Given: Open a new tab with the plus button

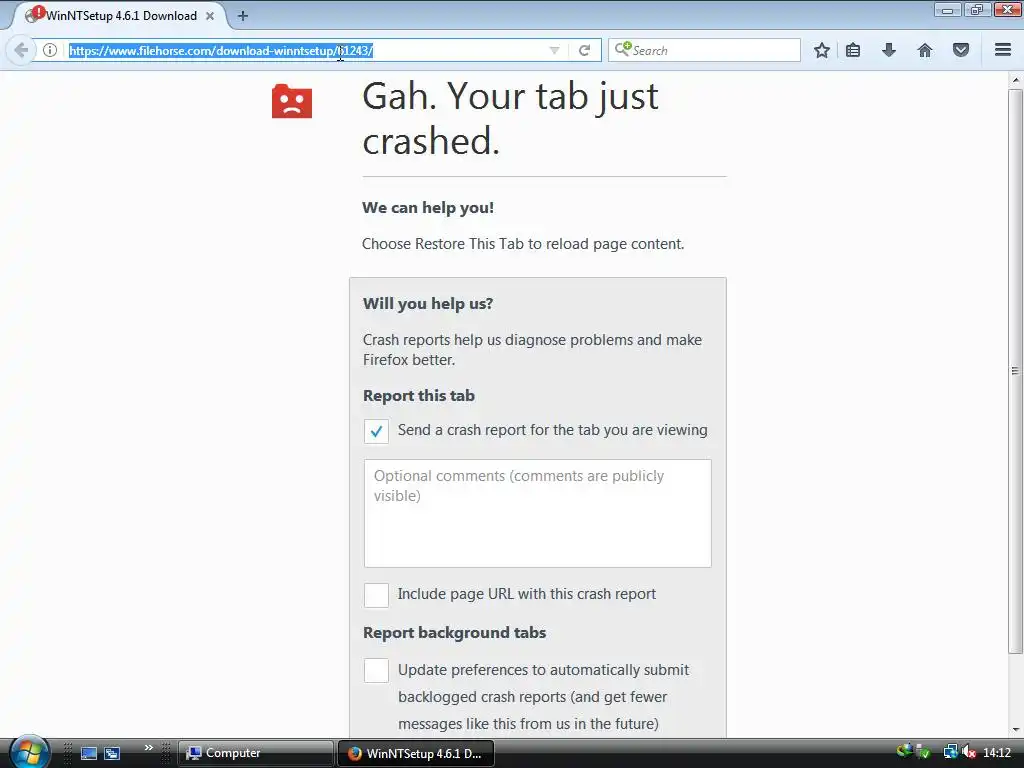Looking at the screenshot, I should (243, 16).
